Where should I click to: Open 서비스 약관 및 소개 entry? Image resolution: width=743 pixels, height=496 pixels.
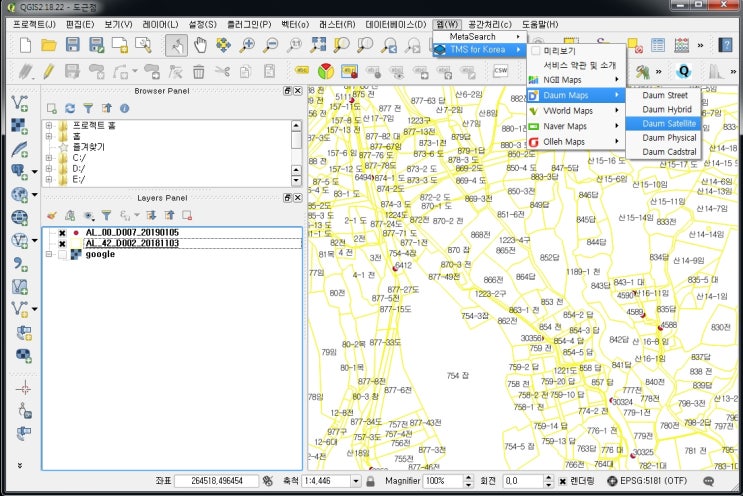[575, 65]
